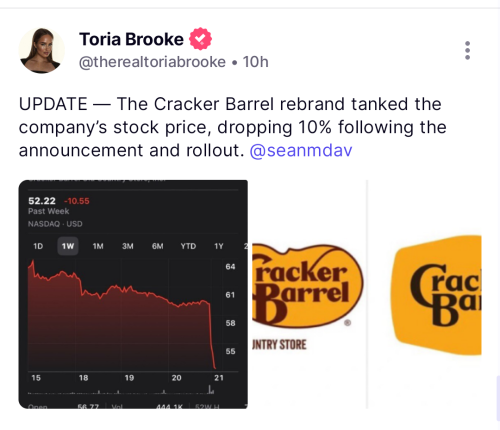Open the @therealtoriabrooke handle
Image resolution: width=500 pixels, height=430 pixels.
[x=152, y=62]
